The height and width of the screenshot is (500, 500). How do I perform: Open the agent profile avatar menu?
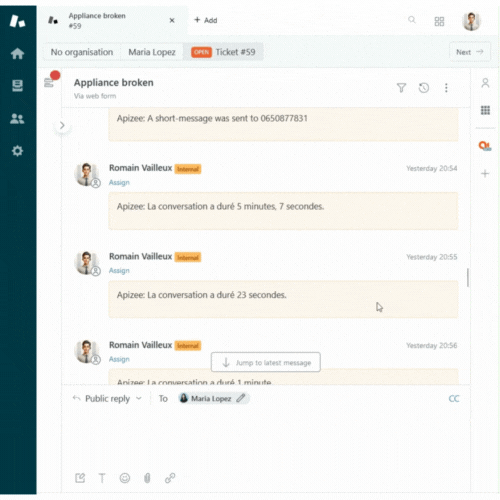tap(471, 21)
